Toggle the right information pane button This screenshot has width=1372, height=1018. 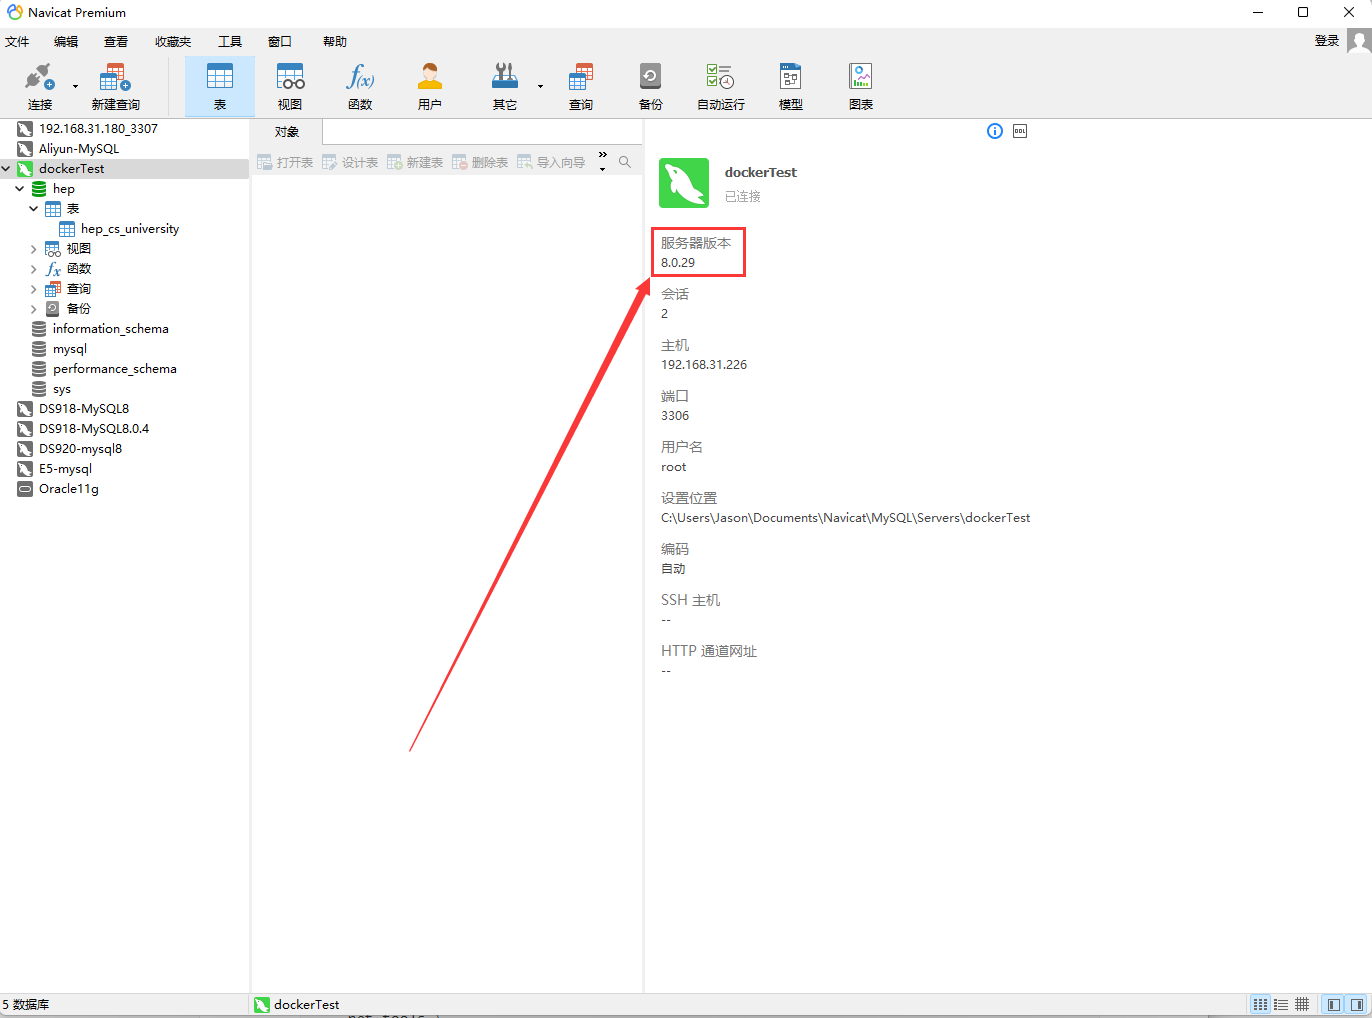[1357, 1004]
